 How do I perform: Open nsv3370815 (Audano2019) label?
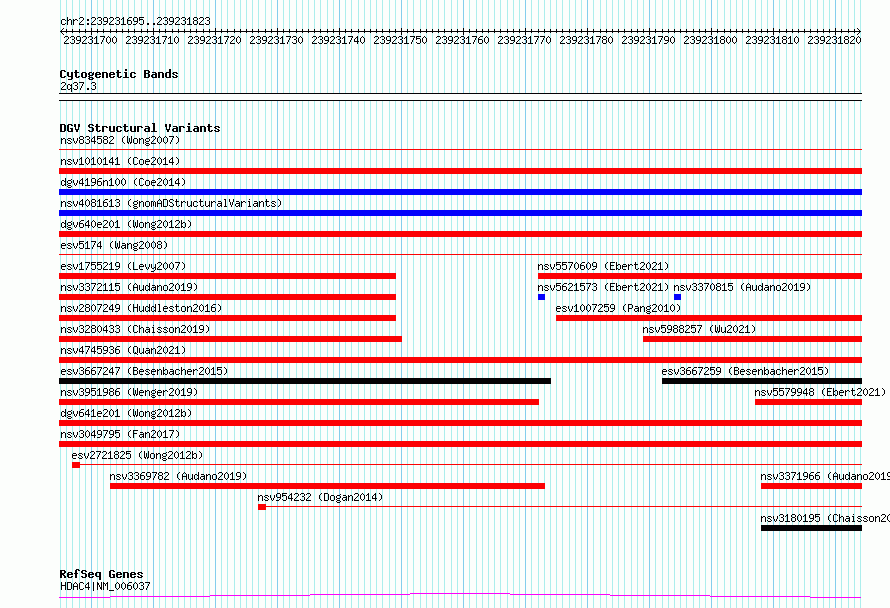click(x=742, y=287)
